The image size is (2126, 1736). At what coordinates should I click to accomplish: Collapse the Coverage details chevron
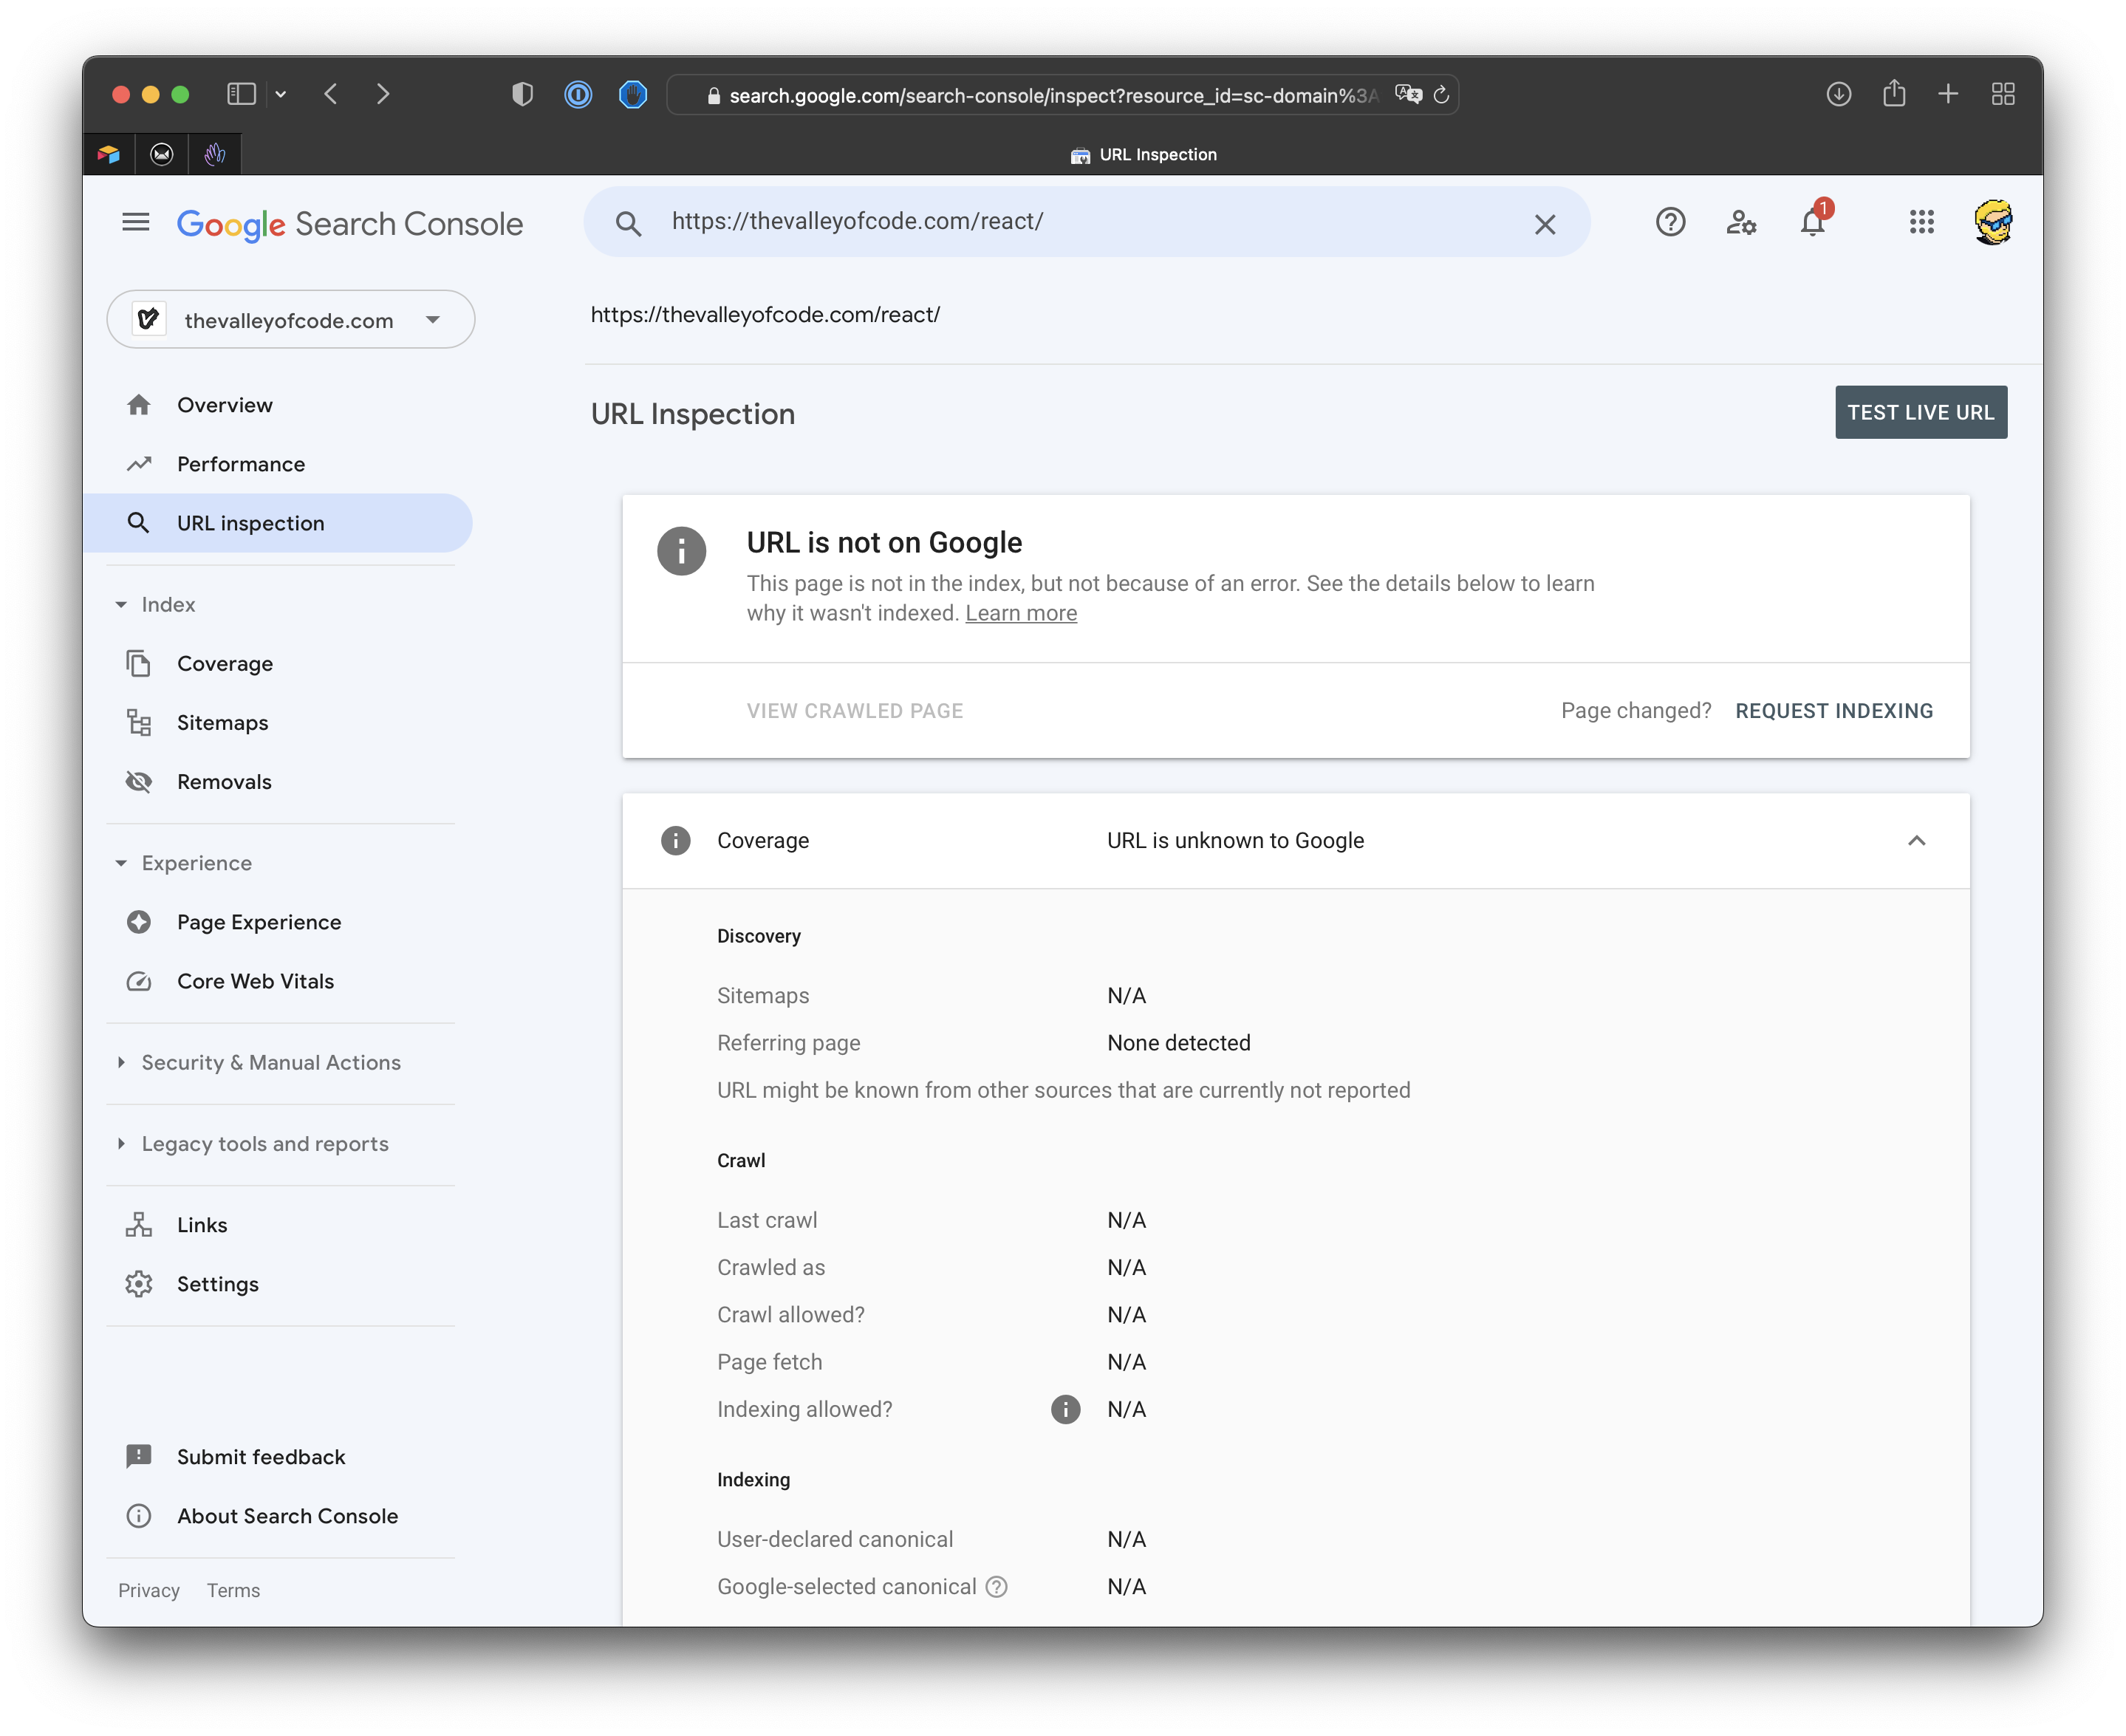point(1916,840)
